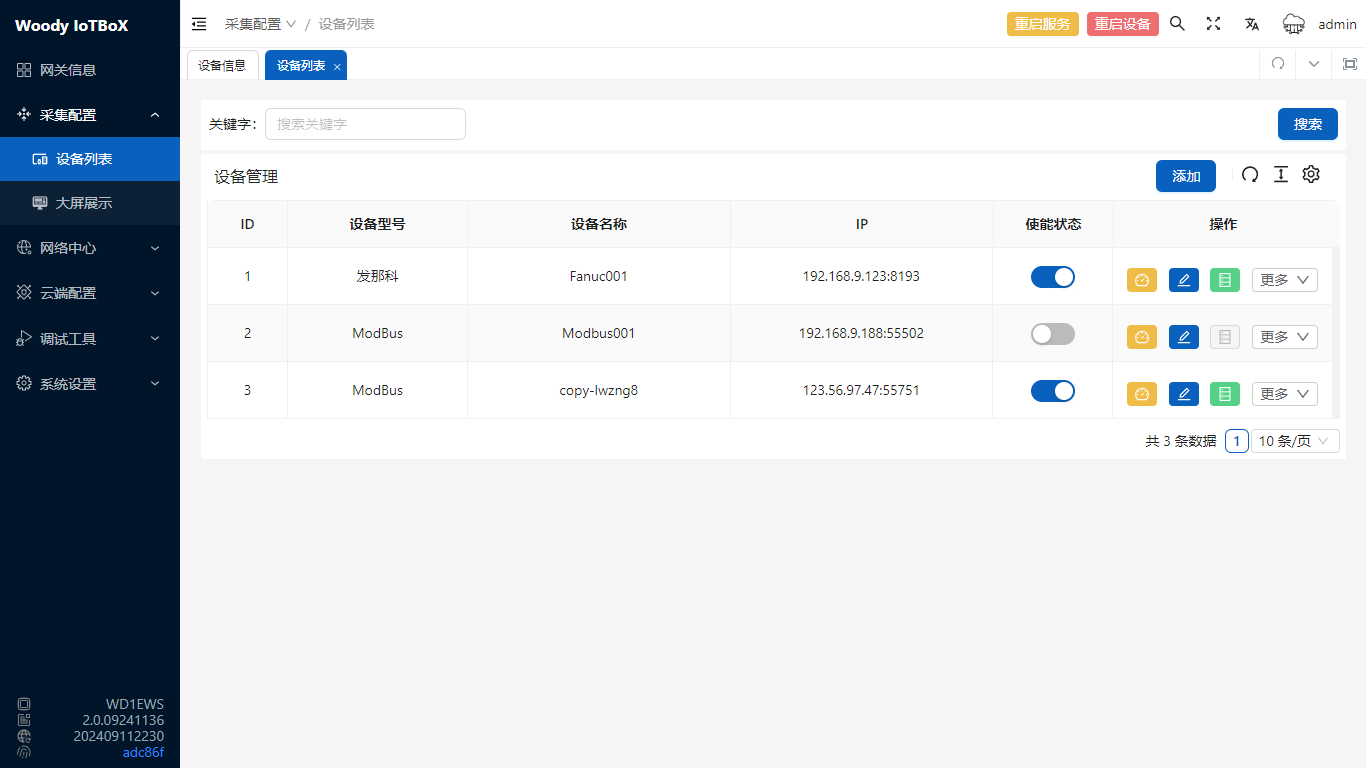Click the language translation icon
The width and height of the screenshot is (1366, 768).
(1251, 24)
